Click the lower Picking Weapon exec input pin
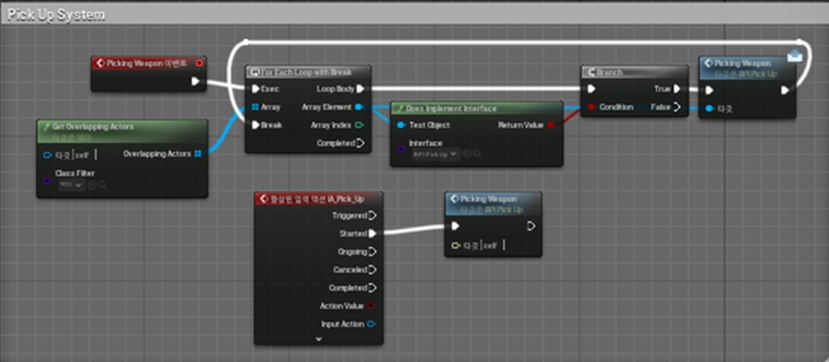This screenshot has height=362, width=829. [x=455, y=226]
